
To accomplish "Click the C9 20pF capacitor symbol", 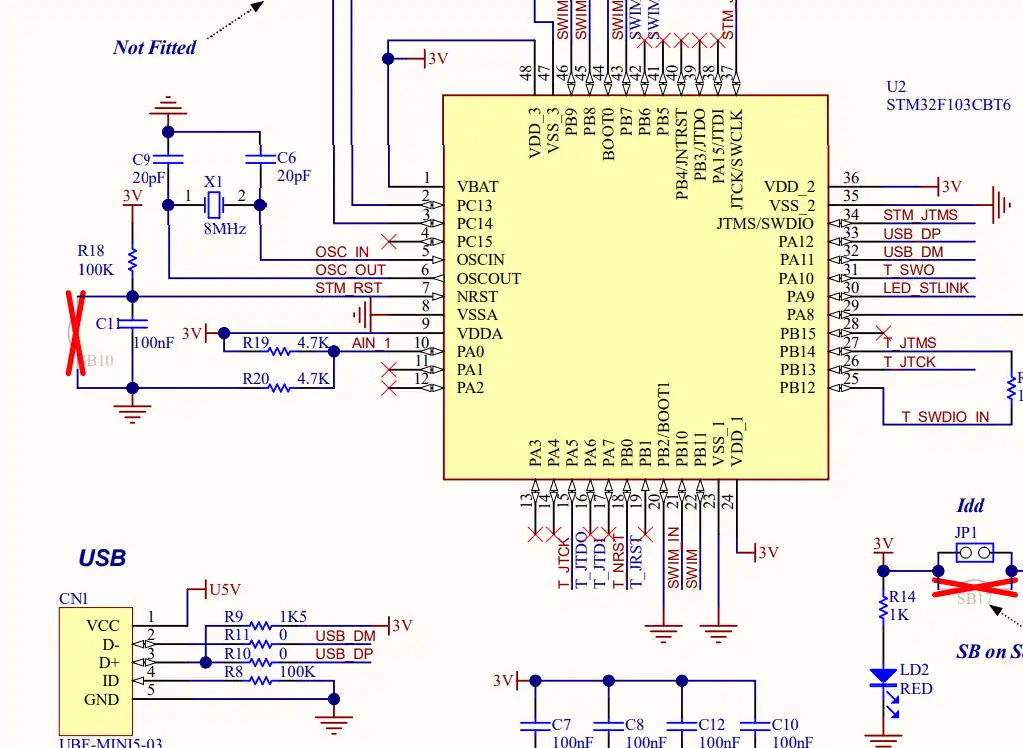I will coord(168,159).
